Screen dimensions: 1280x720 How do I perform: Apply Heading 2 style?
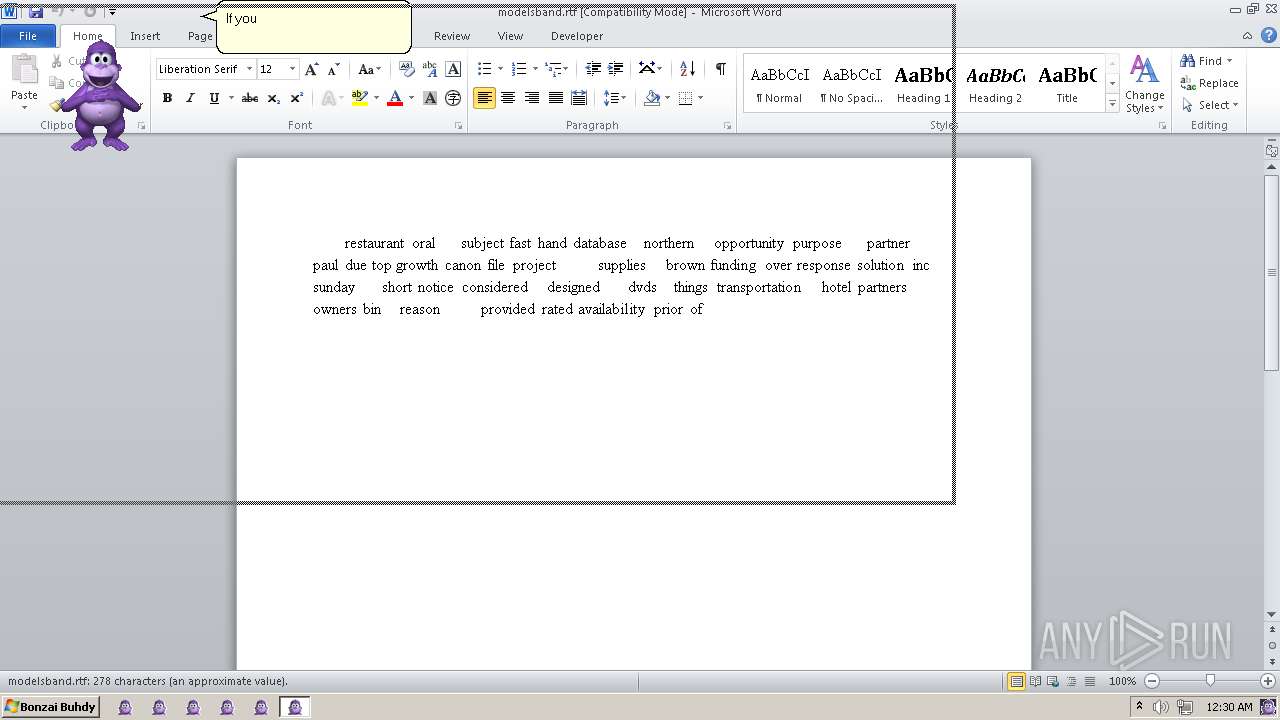coord(995,84)
